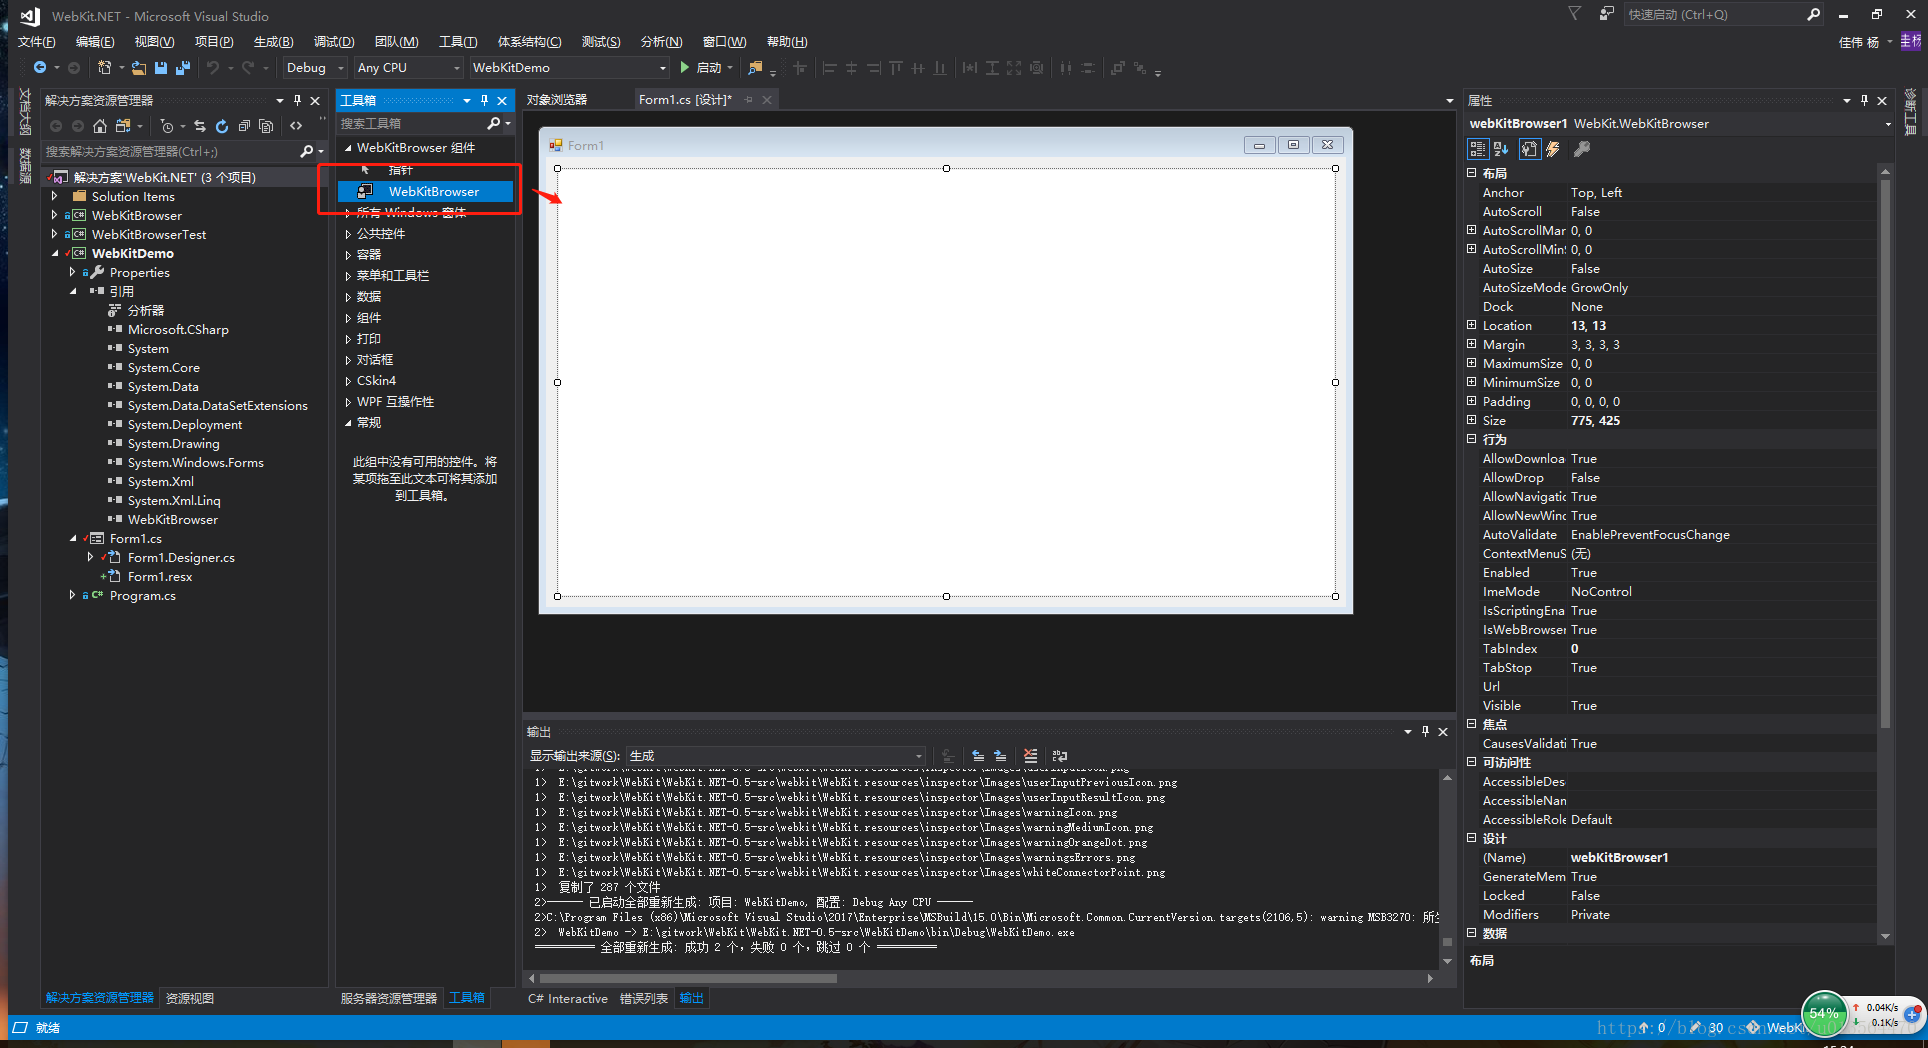Switch to the 错误列表 tab
The image size is (1928, 1048).
pos(644,999)
